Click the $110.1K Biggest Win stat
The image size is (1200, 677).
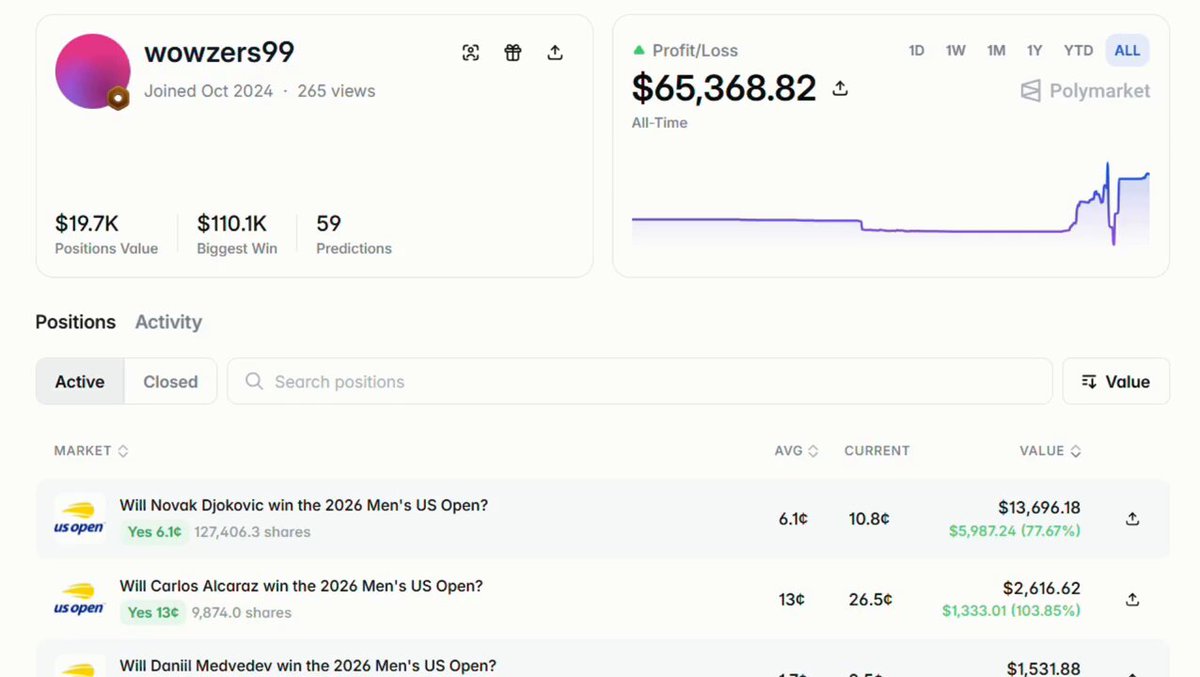[237, 233]
